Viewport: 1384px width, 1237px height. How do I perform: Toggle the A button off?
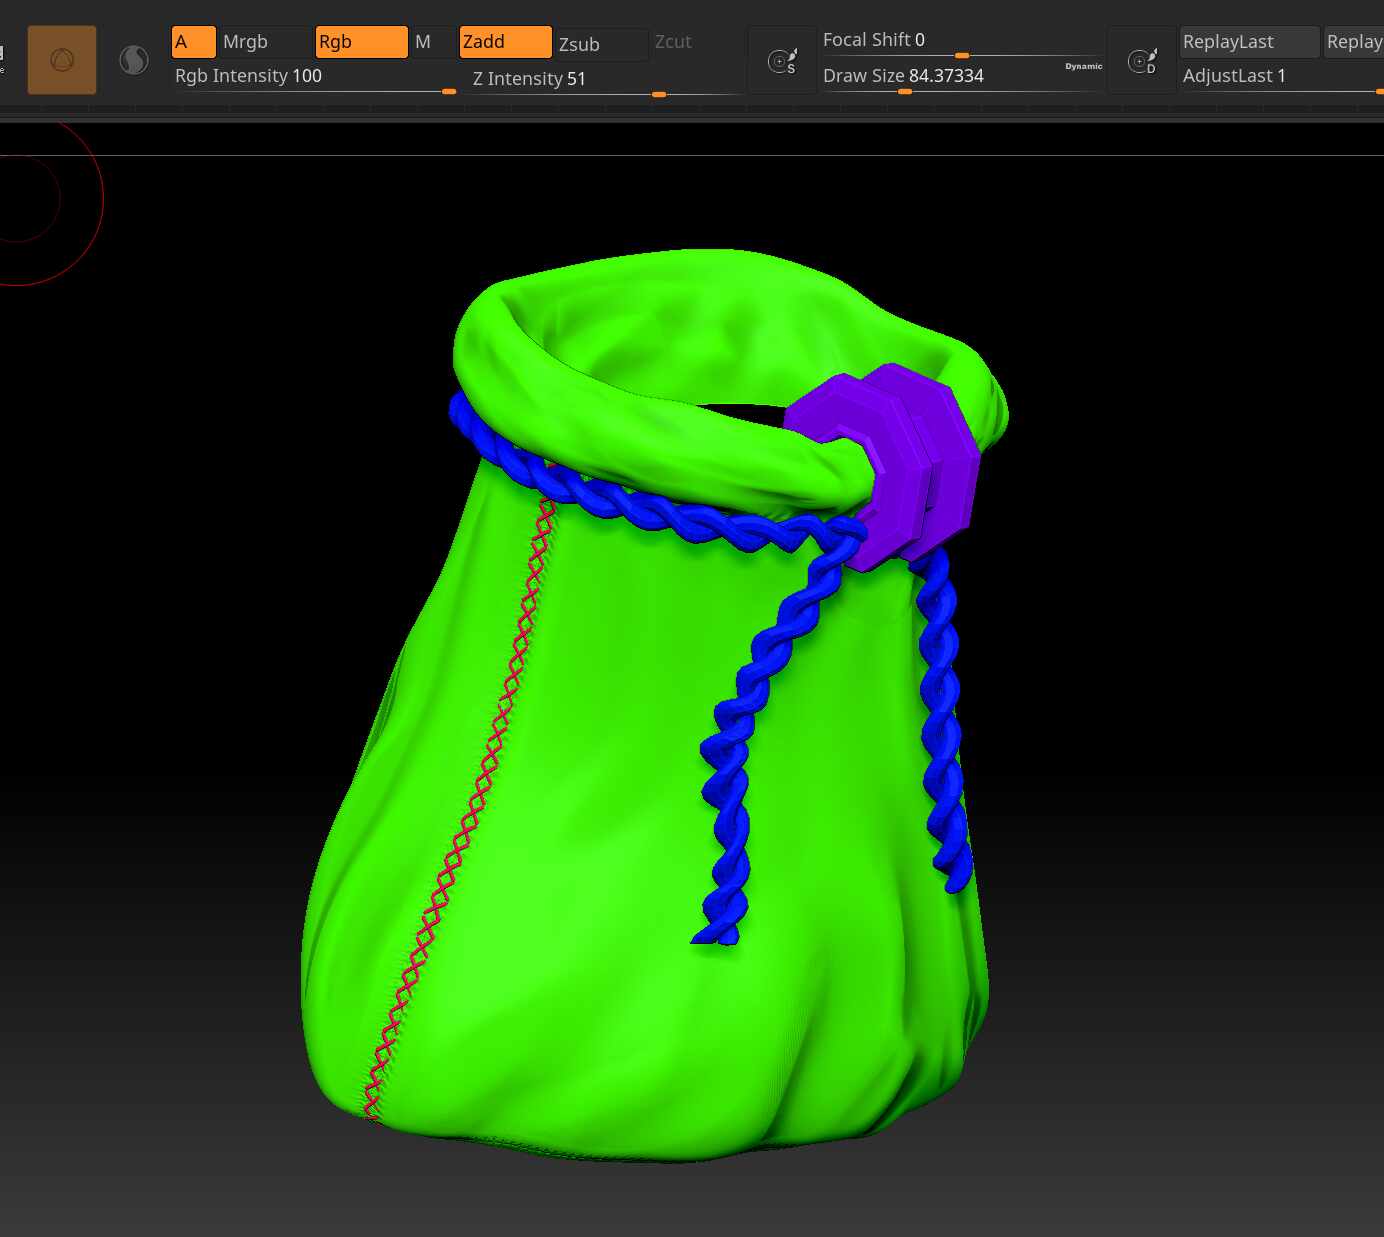point(194,42)
